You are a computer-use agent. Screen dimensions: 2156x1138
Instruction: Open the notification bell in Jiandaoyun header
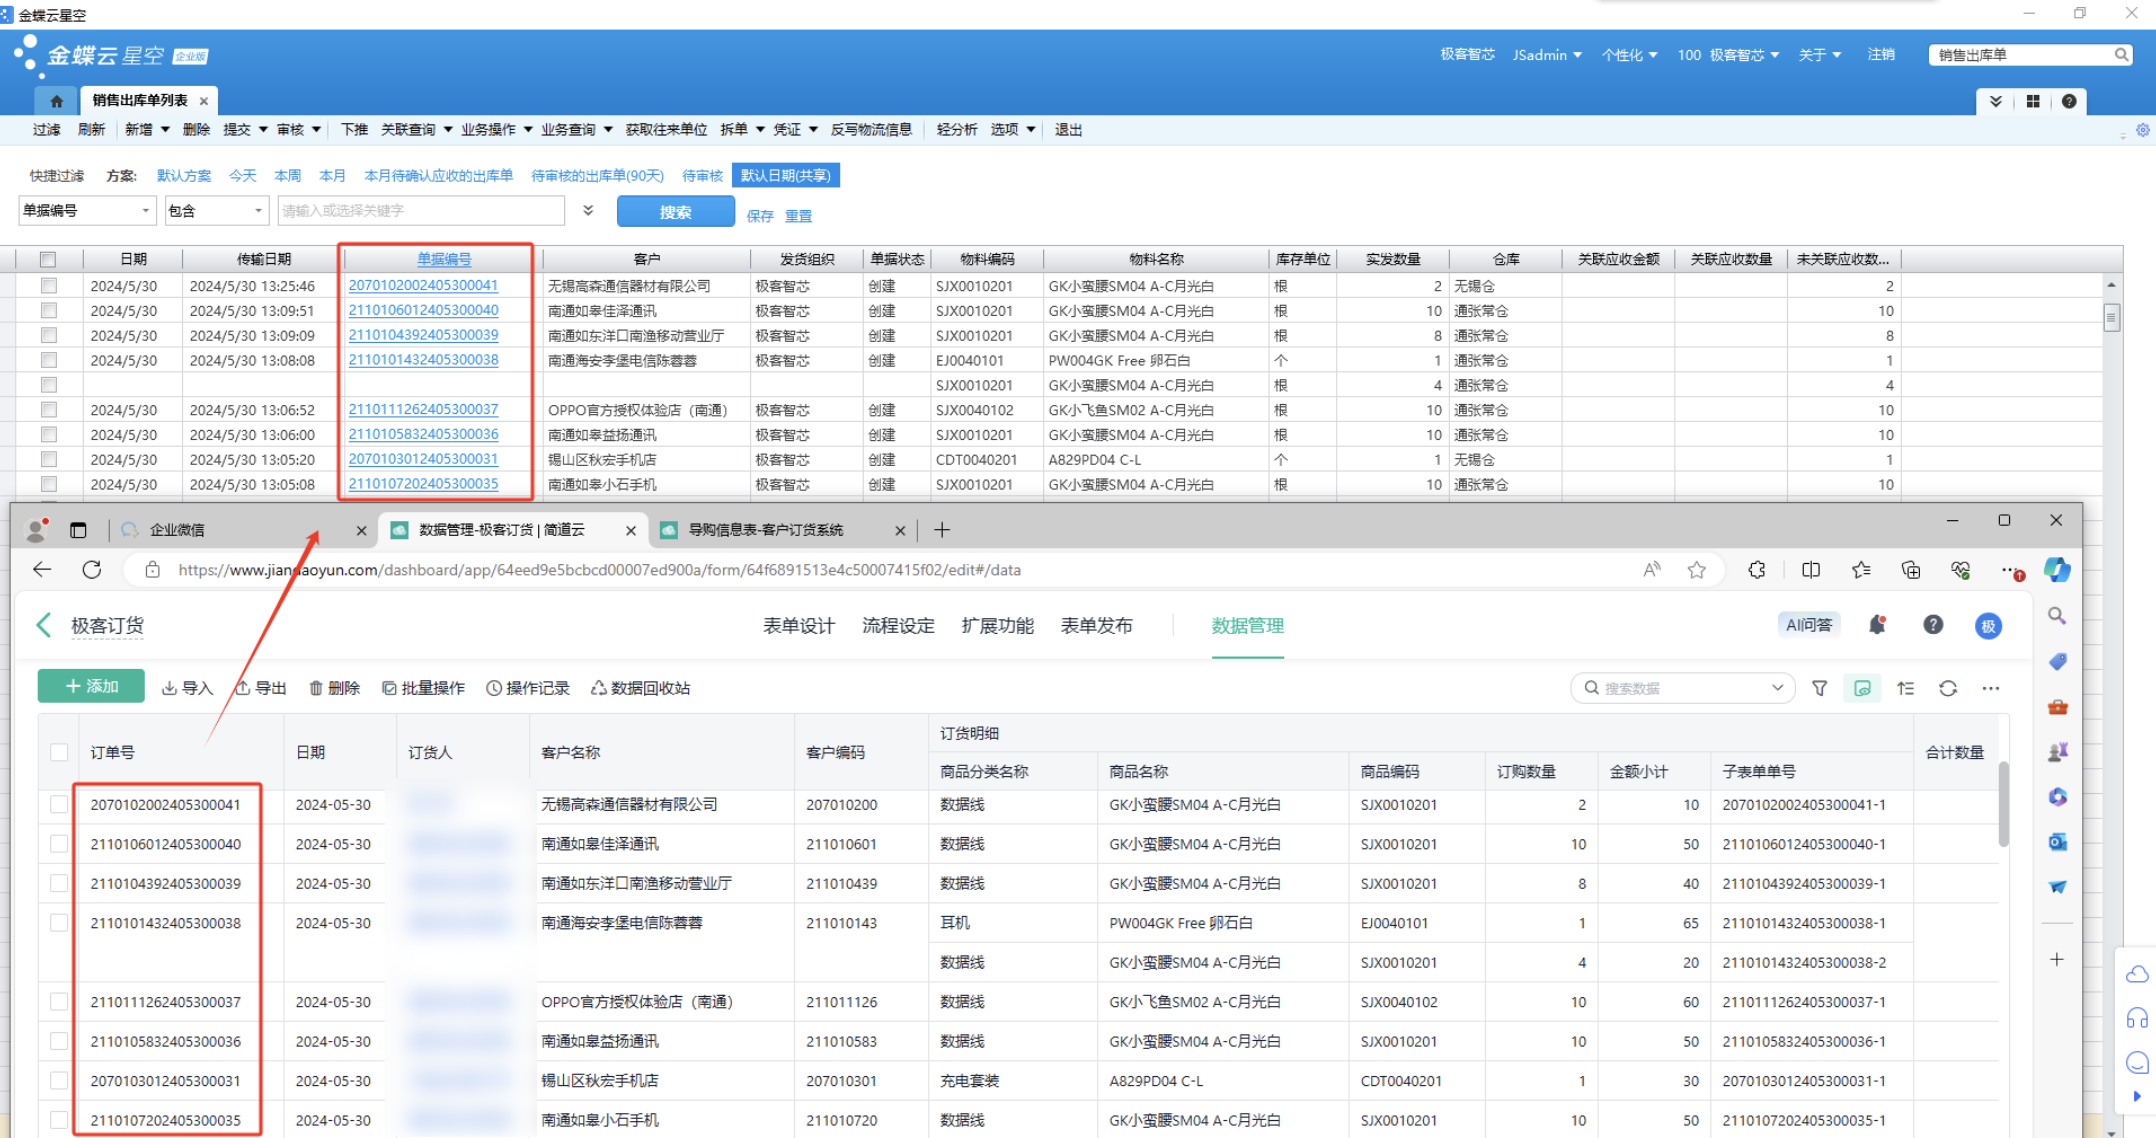1876,625
